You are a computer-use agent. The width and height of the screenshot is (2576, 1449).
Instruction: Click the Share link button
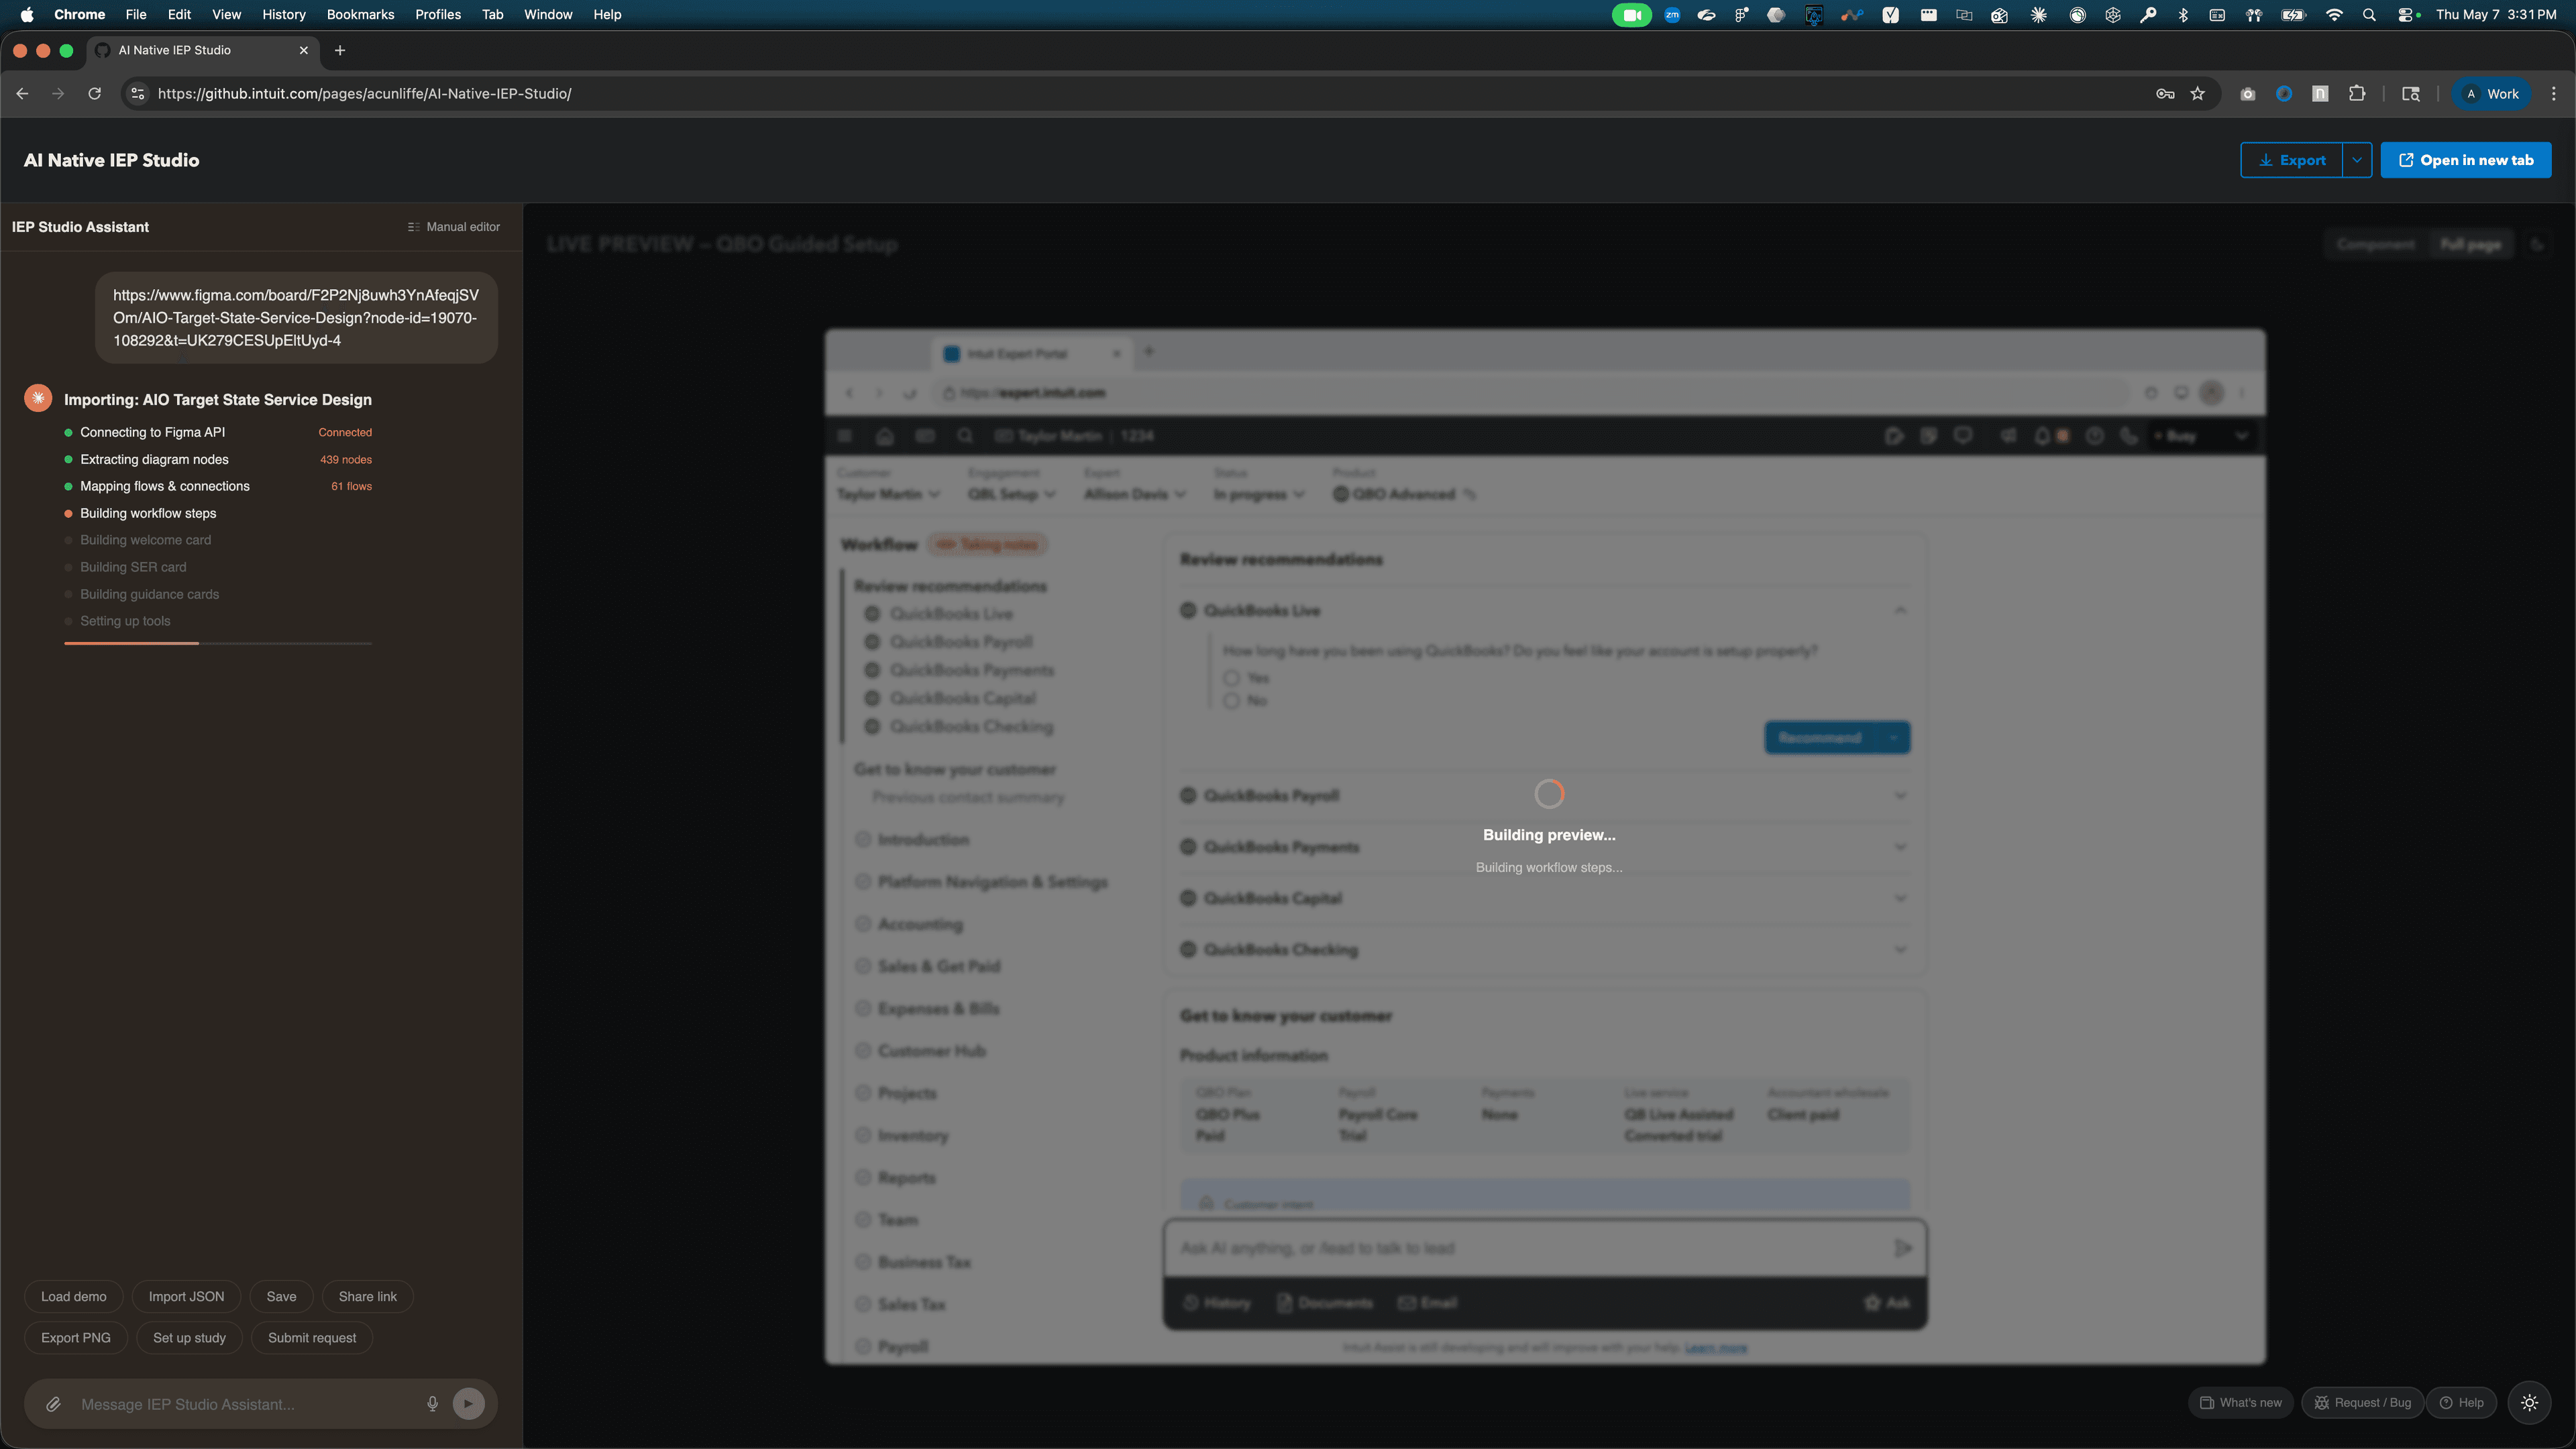[x=368, y=1297]
